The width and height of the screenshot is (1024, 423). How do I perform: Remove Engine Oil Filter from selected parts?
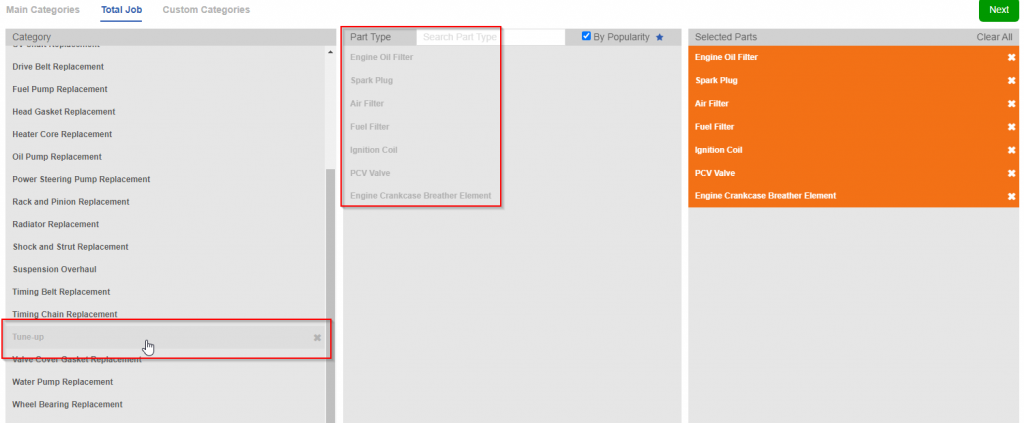coord(1011,58)
